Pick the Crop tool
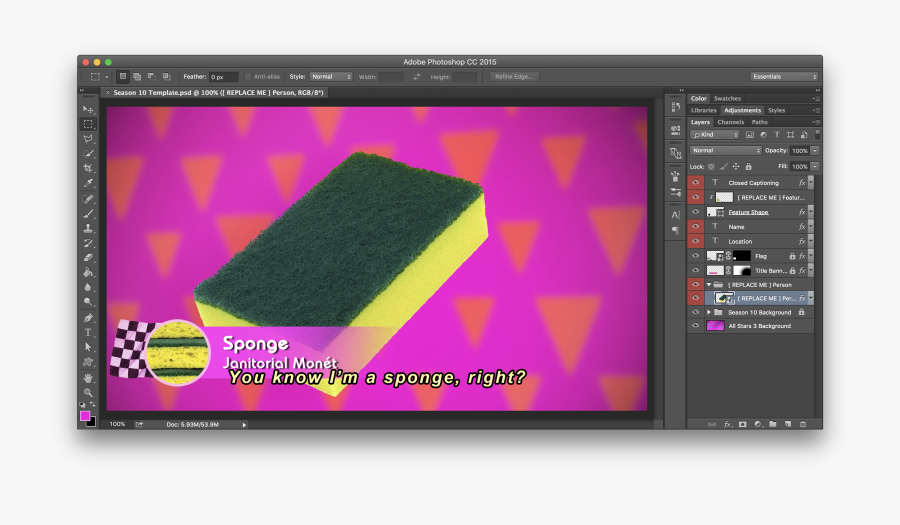This screenshot has width=900, height=525. point(88,168)
